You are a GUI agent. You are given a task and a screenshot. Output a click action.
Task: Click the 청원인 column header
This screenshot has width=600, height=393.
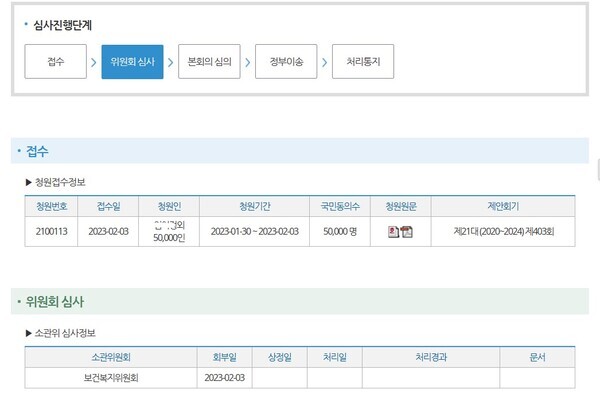pyautogui.click(x=169, y=206)
